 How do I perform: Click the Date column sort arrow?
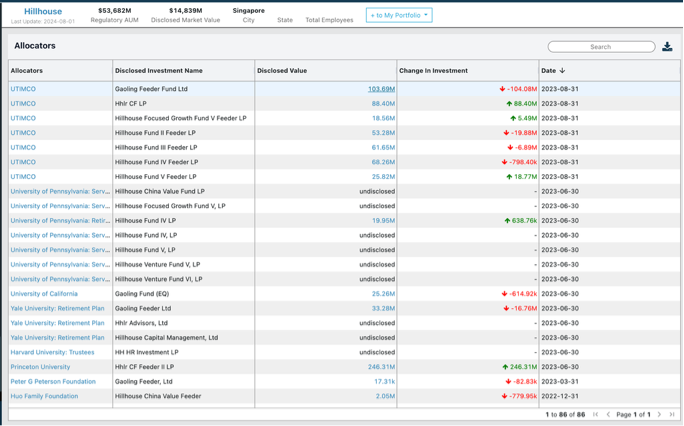[562, 71]
